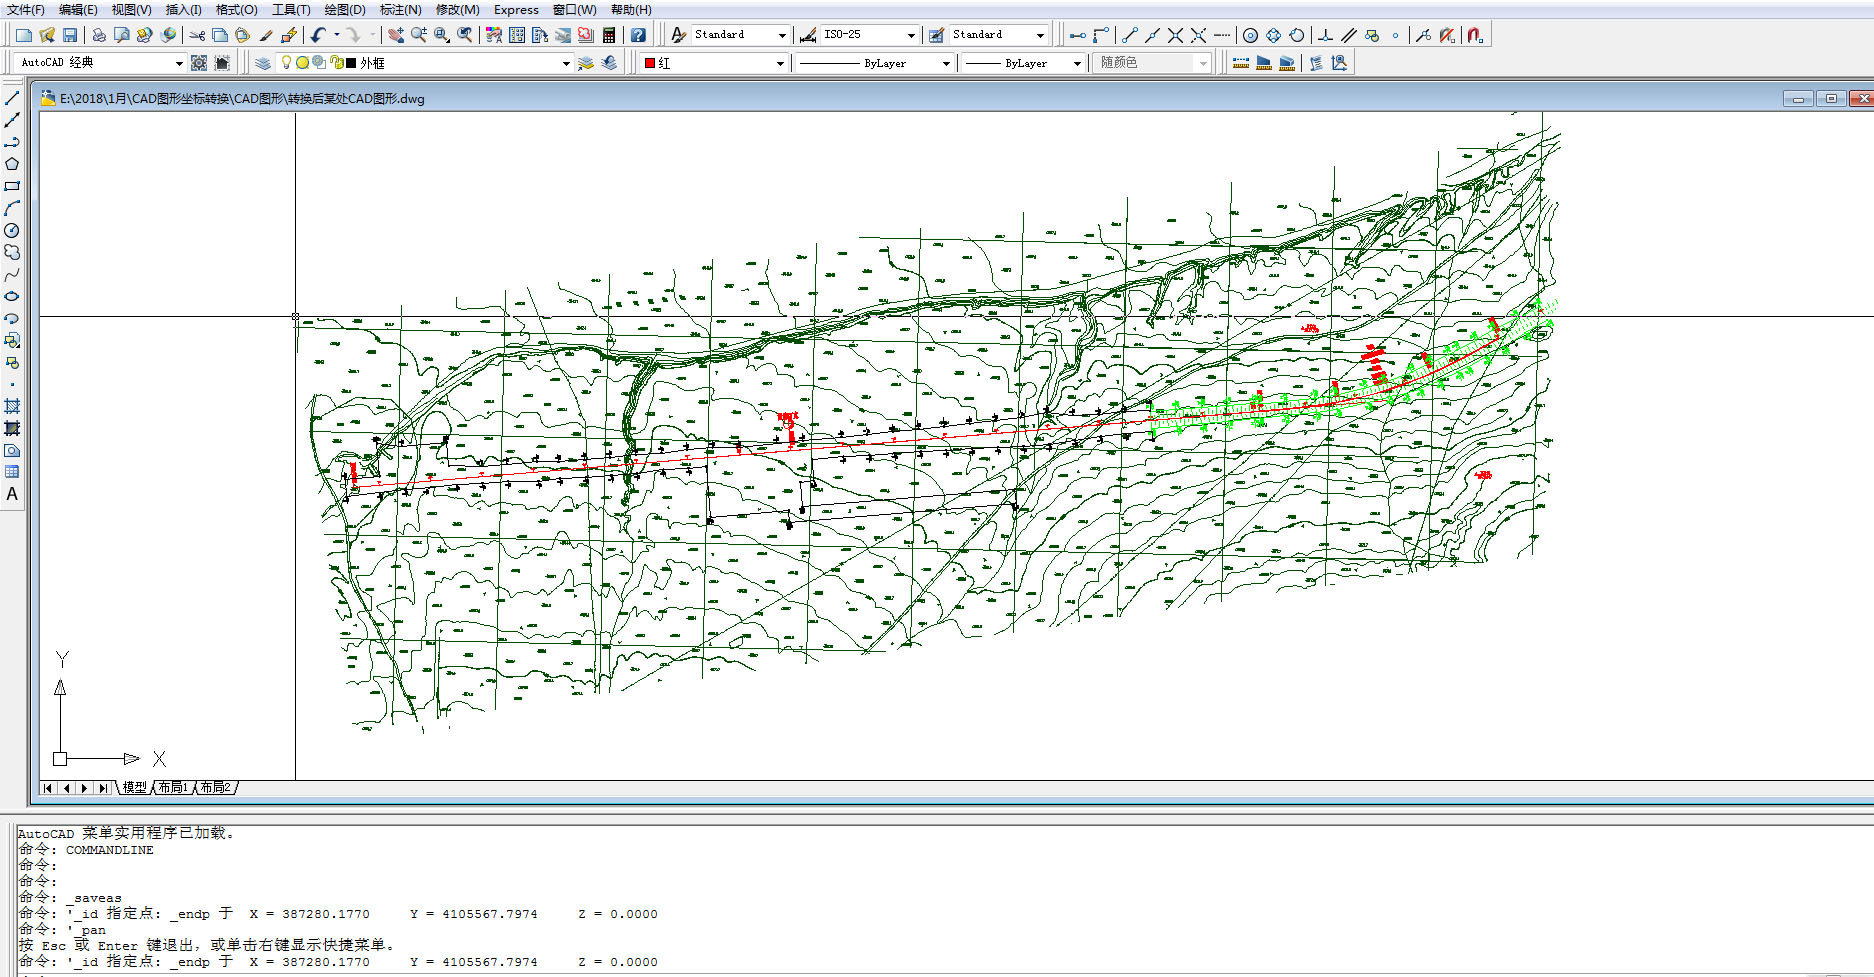1874x977 pixels.
Task: Click the Workspace Settings gear icon
Action: click(x=199, y=63)
